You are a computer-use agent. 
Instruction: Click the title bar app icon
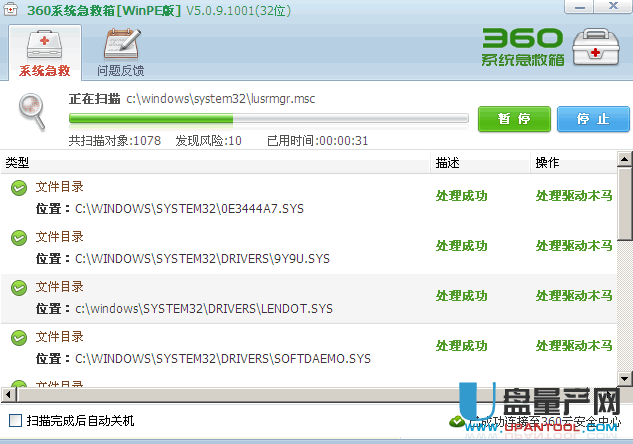(10, 9)
